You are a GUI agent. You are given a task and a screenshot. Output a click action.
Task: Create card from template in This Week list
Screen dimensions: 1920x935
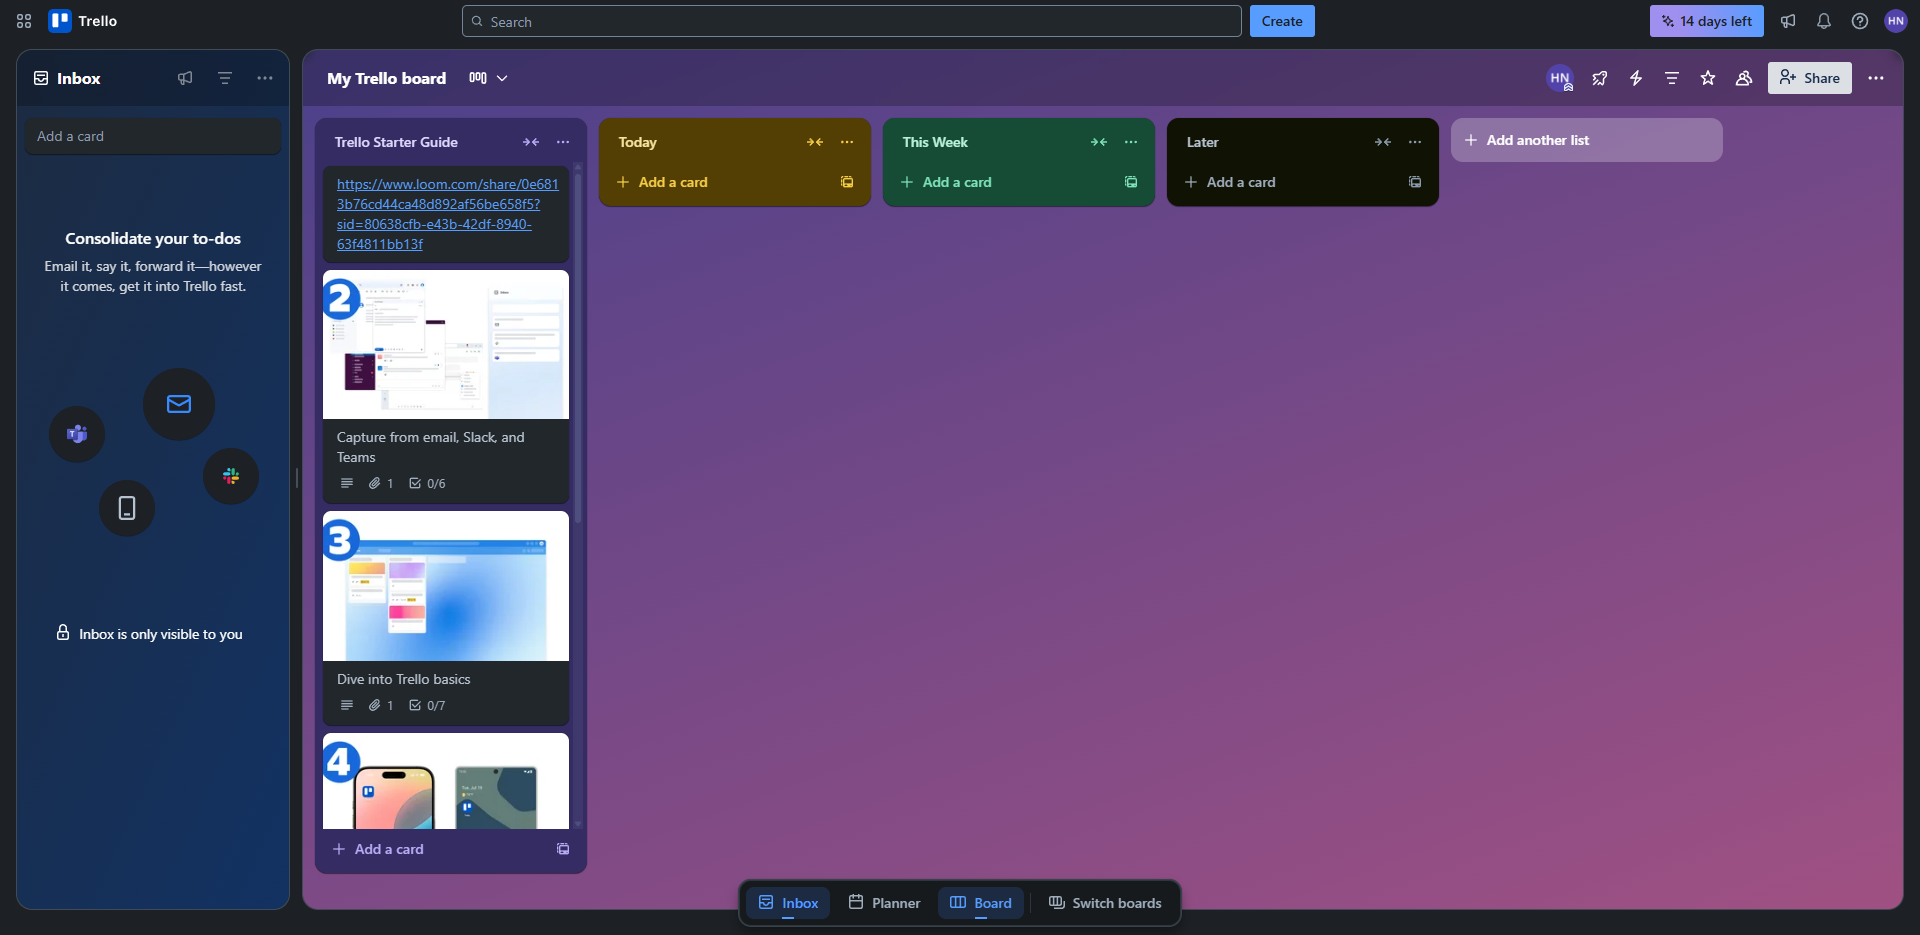1131,182
